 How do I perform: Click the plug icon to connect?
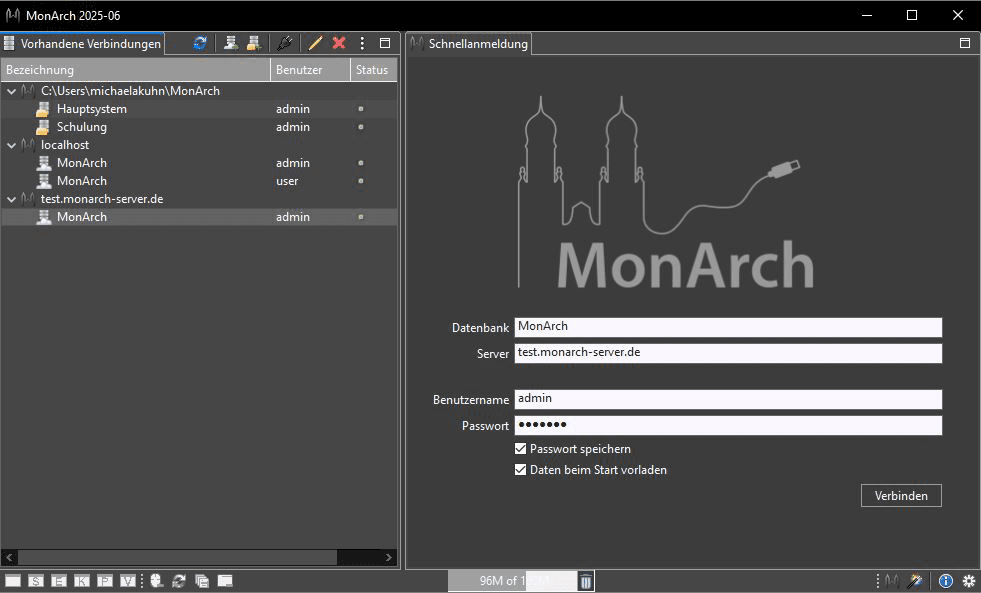click(x=285, y=43)
